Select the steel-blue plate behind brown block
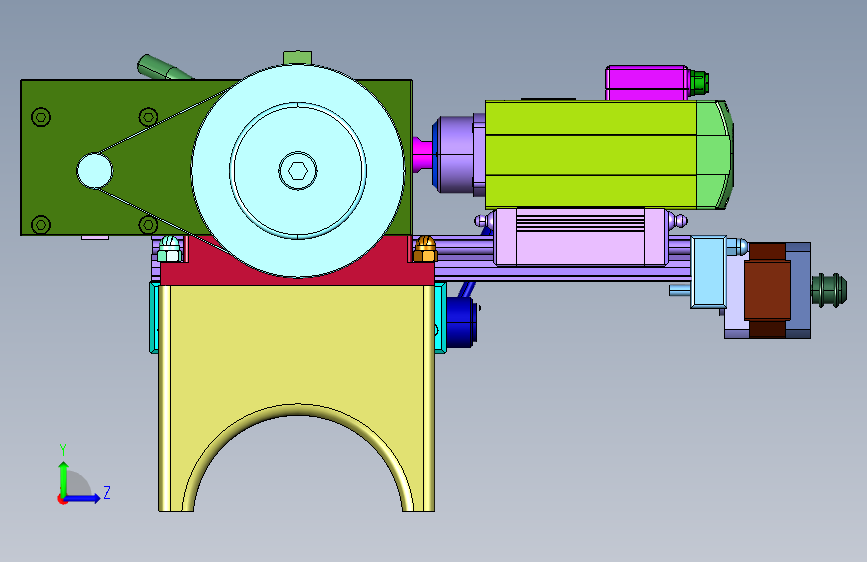Image resolution: width=867 pixels, height=562 pixels. click(798, 290)
